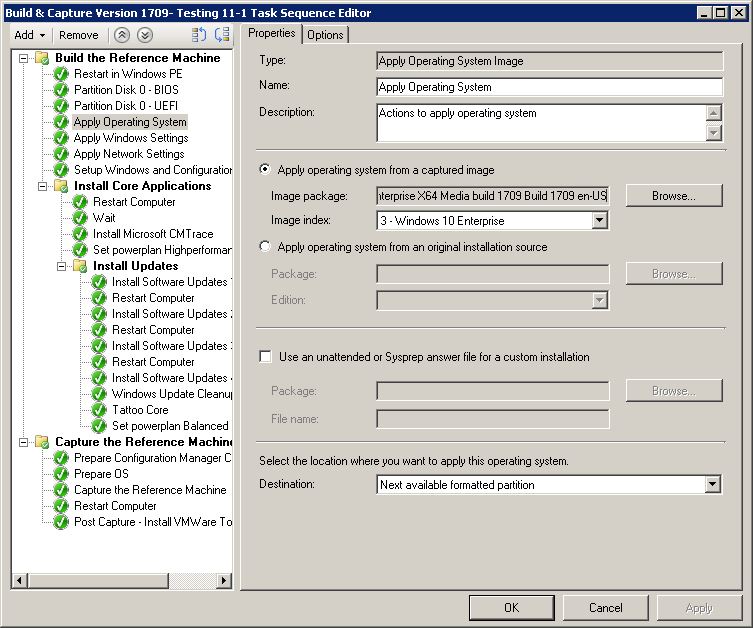Select the Prepare OS tree step
The height and width of the screenshot is (628, 753).
[x=101, y=474]
